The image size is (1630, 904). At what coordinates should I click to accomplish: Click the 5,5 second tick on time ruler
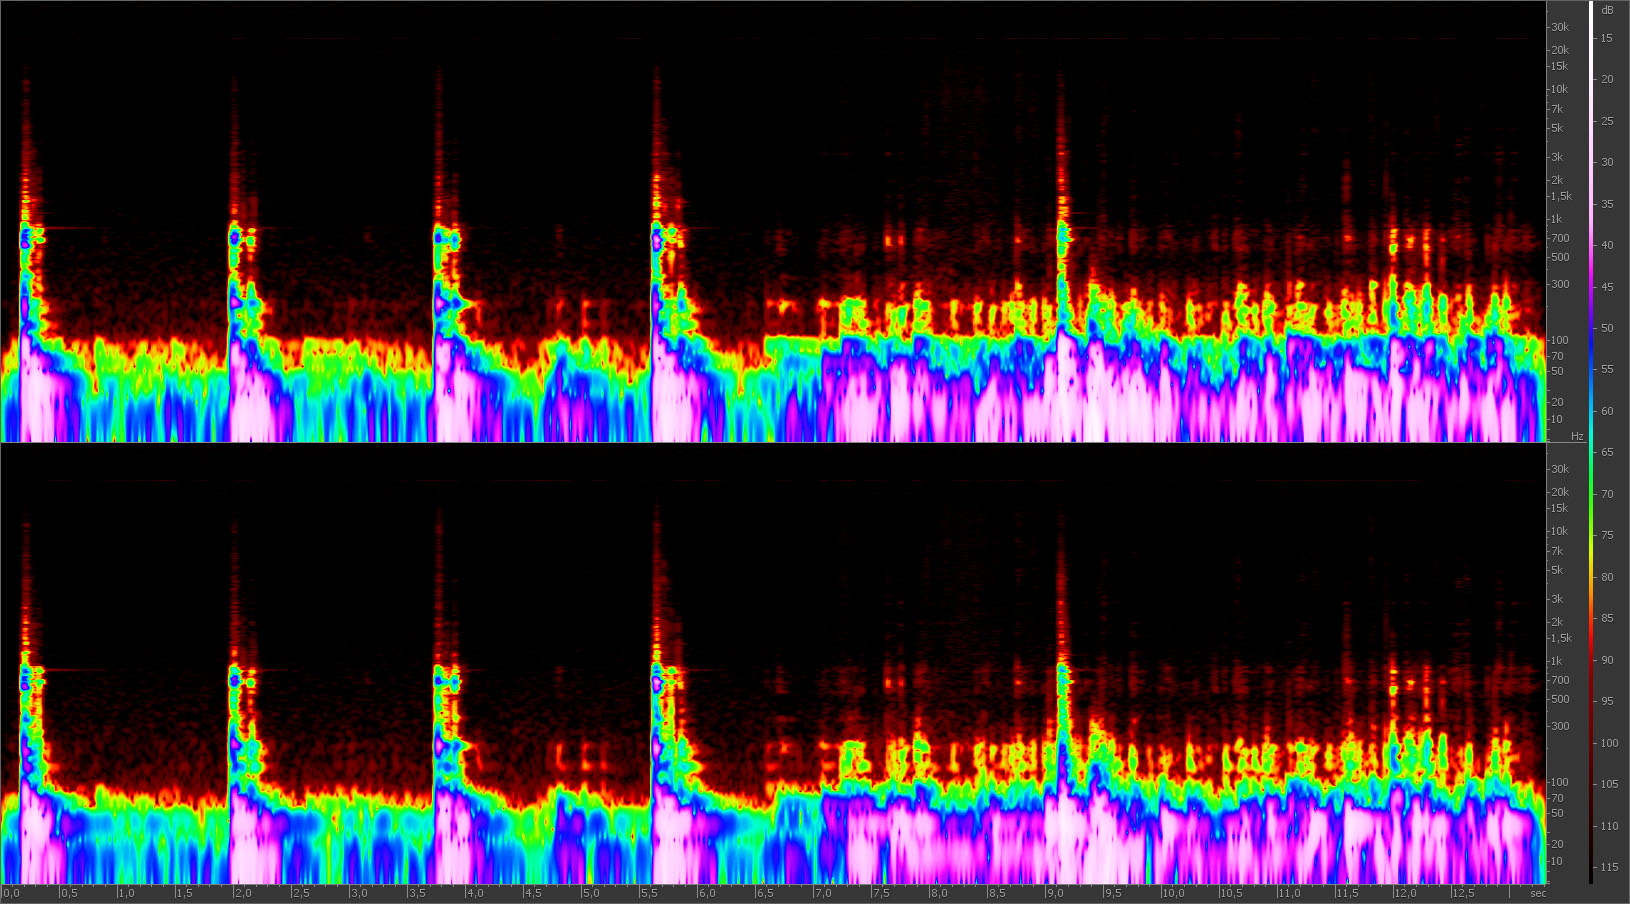(649, 893)
